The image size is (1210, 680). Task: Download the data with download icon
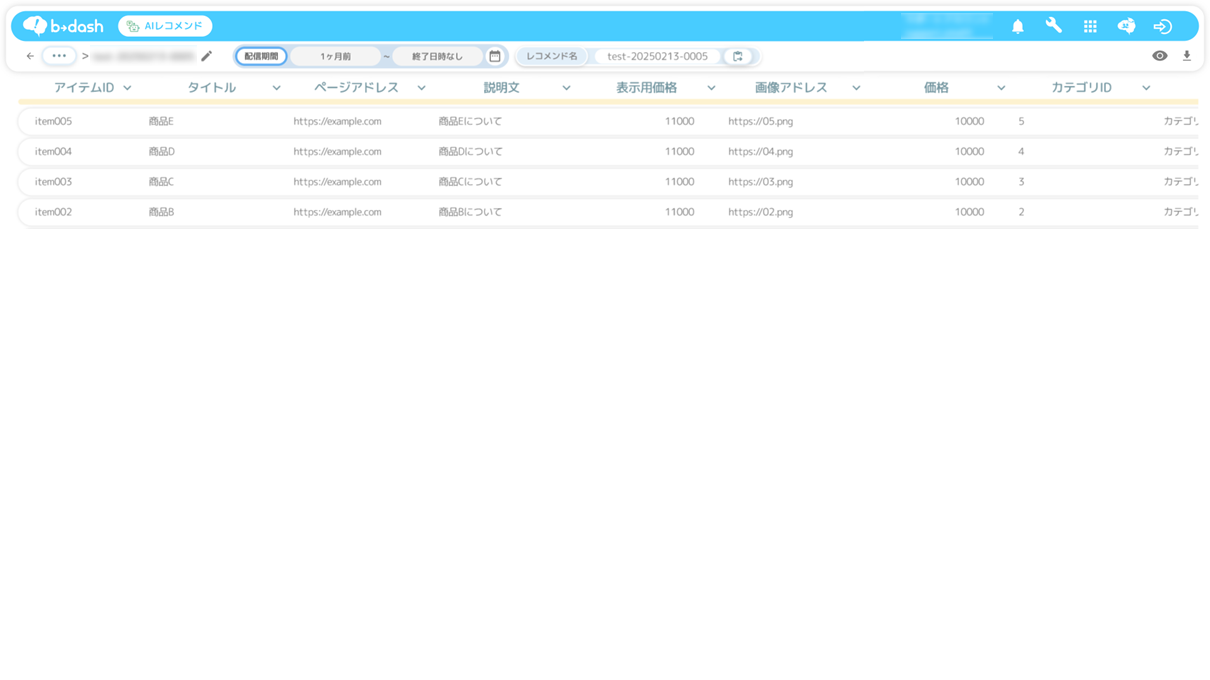[1187, 57]
